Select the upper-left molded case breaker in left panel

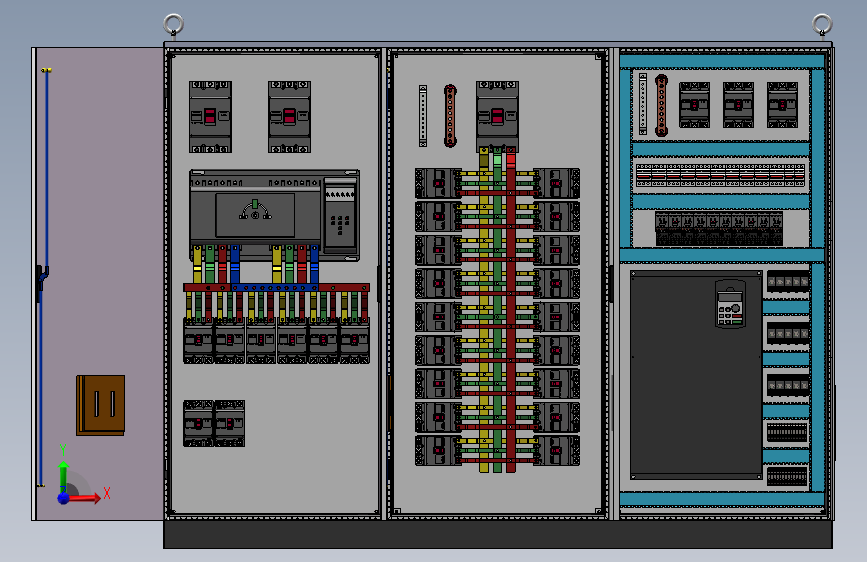pyautogui.click(x=210, y=117)
